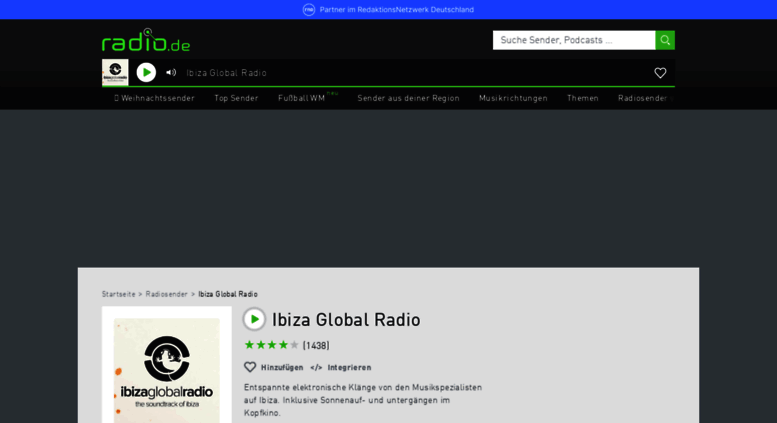Click the star rating of the station
Screen dimensions: 777x423
click(272, 345)
